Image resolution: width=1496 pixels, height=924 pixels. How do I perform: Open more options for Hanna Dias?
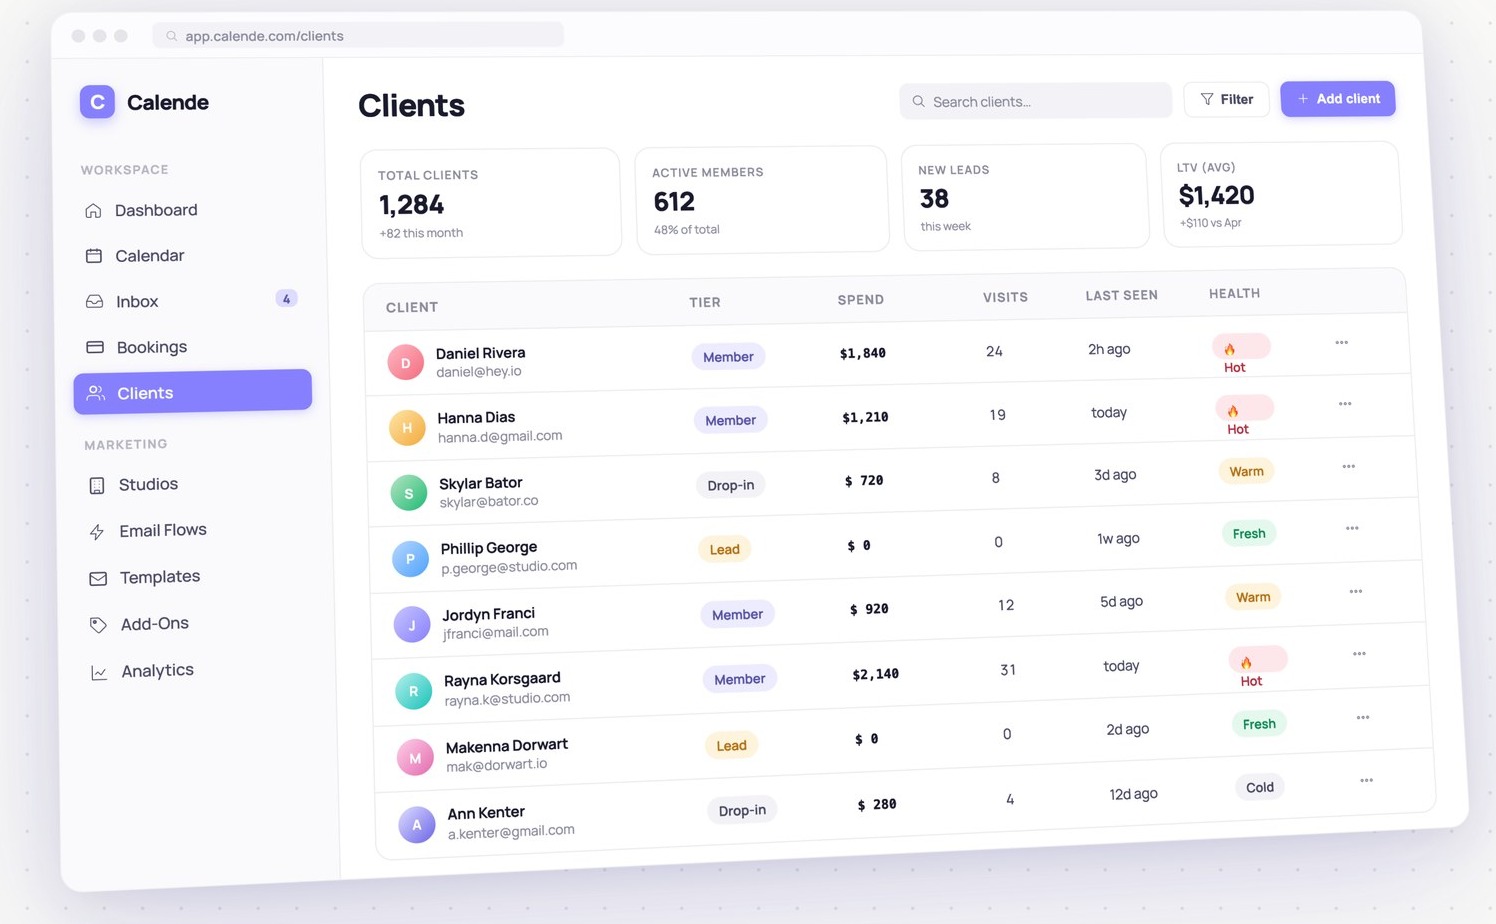(1345, 404)
